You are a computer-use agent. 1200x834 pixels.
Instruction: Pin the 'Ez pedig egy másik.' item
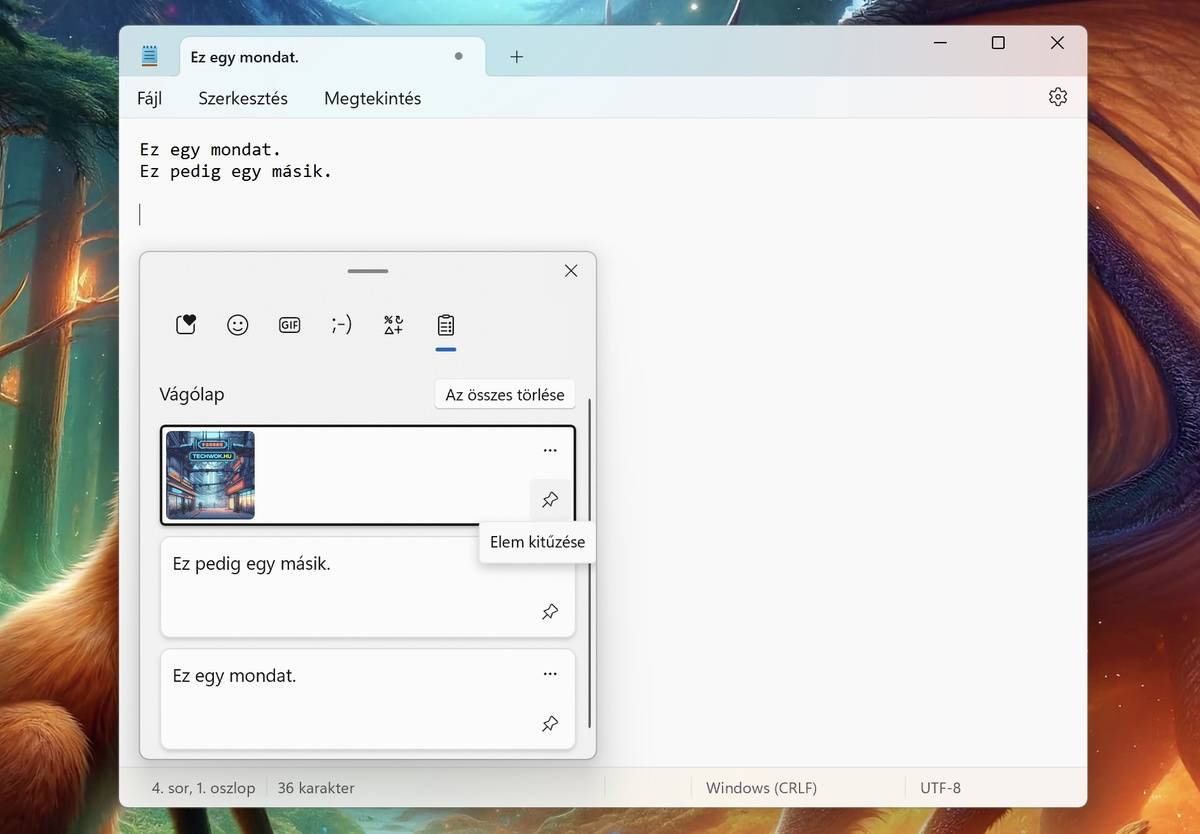[x=550, y=612]
